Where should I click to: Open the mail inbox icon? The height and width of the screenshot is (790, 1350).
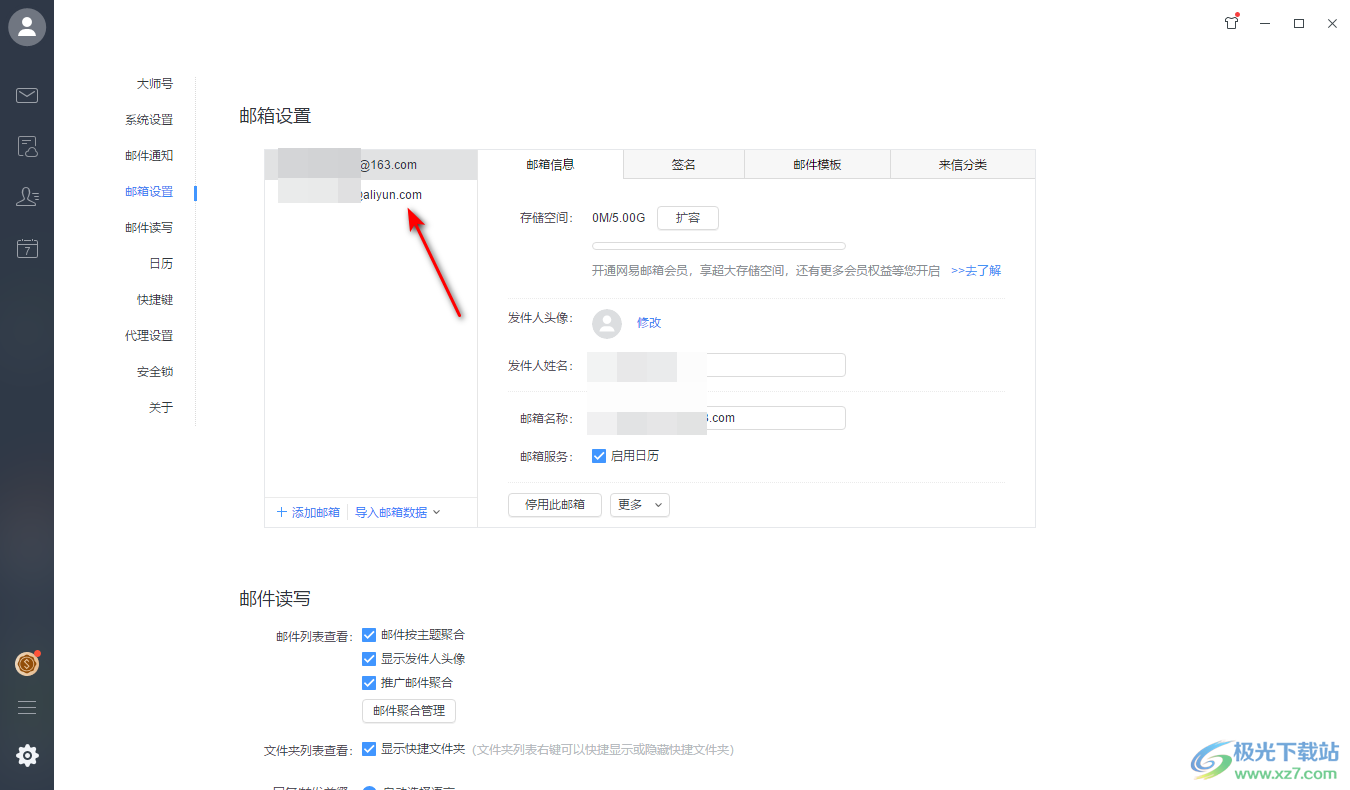(x=27, y=96)
